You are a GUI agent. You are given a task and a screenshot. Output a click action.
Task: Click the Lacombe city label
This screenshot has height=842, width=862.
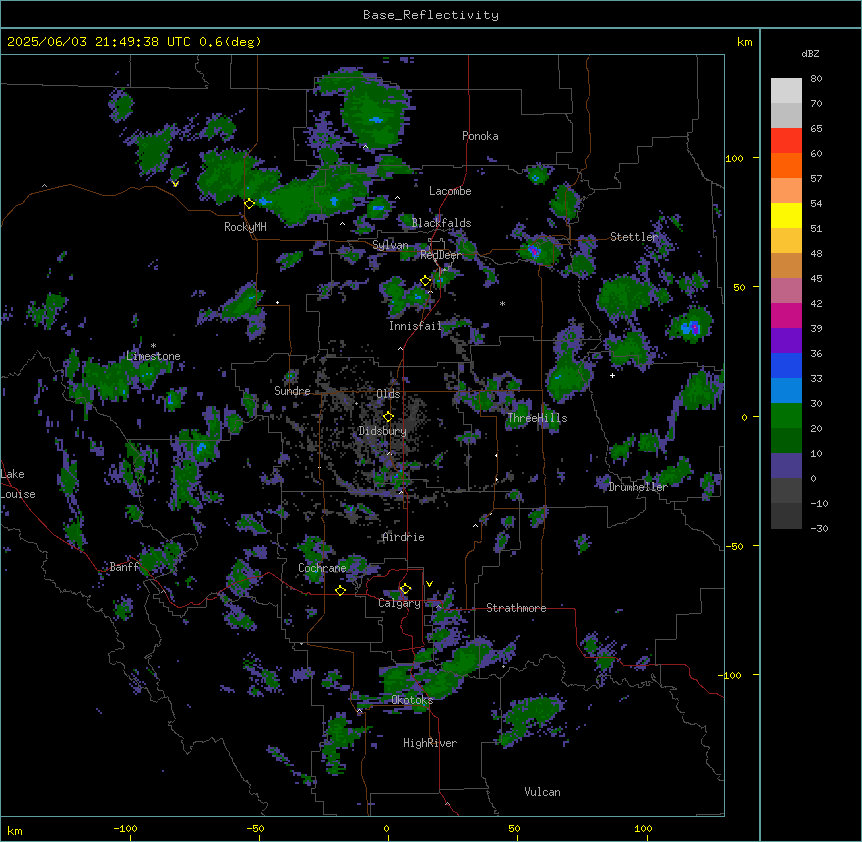click(x=450, y=191)
